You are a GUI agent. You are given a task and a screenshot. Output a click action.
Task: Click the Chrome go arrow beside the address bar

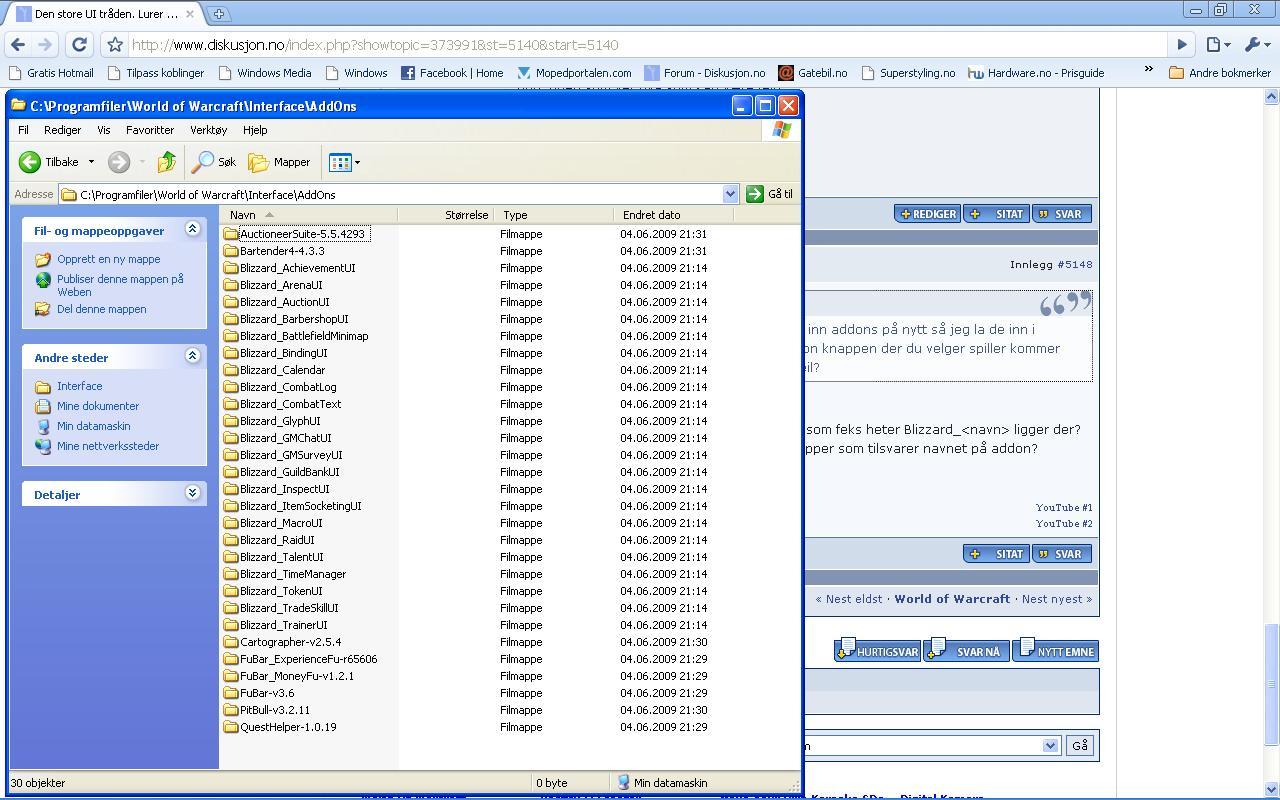1182,45
